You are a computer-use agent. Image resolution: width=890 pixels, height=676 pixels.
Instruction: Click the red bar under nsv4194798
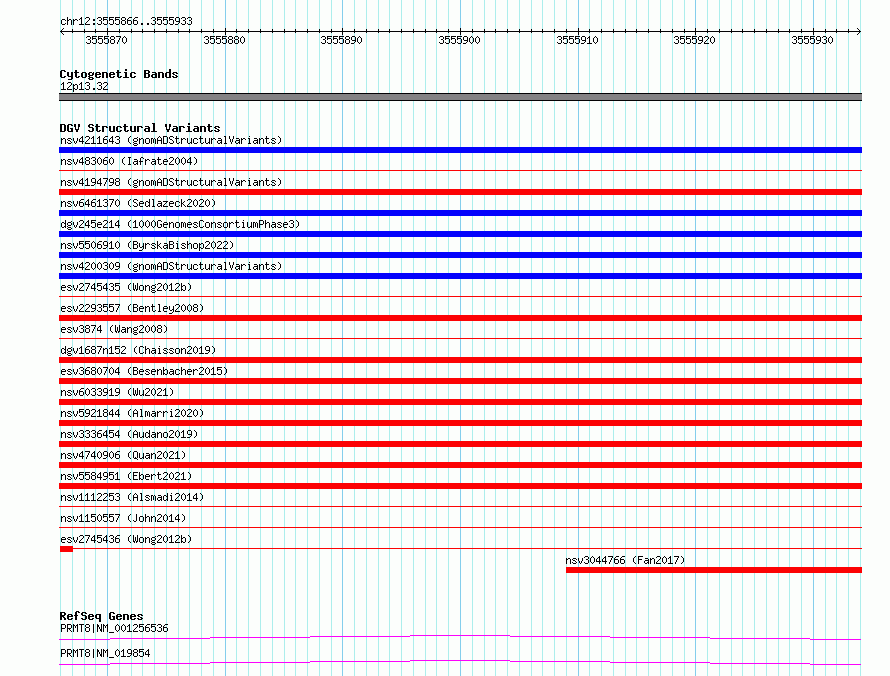coord(460,192)
